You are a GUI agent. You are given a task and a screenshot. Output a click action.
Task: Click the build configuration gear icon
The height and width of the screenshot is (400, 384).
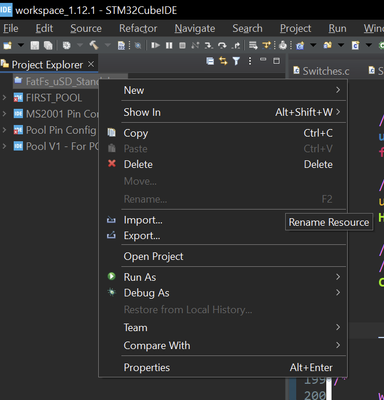click(67, 45)
